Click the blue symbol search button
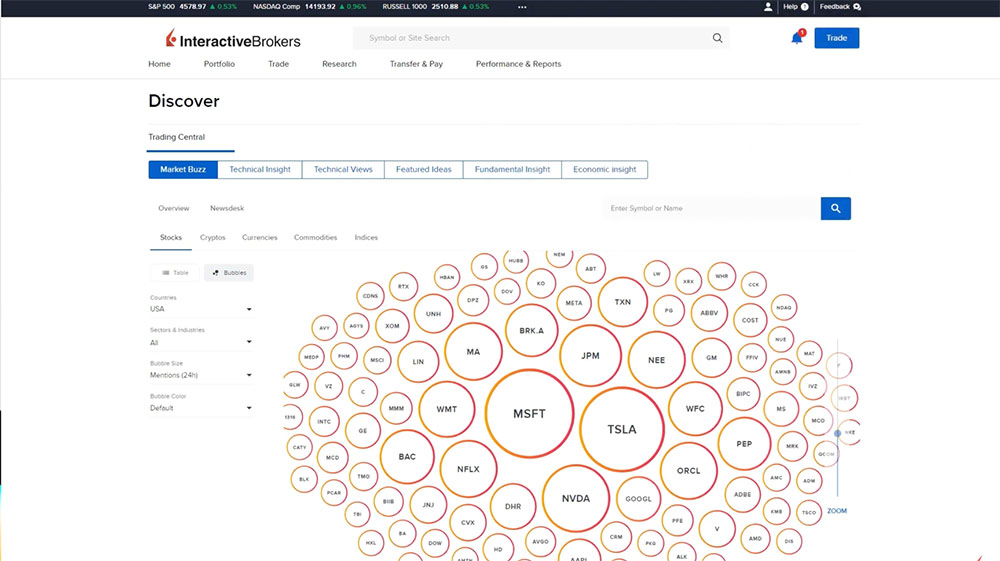Viewport: 1000px width, 561px height. coord(835,208)
